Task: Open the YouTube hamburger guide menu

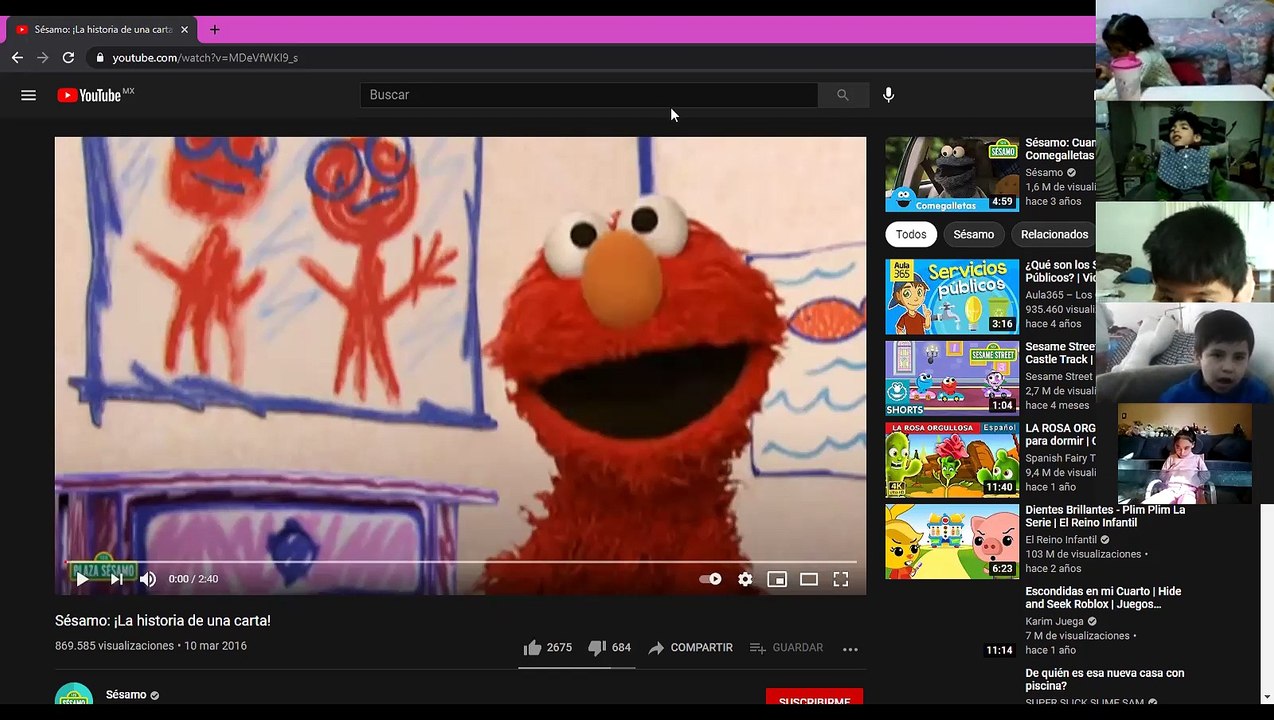Action: tap(28, 95)
